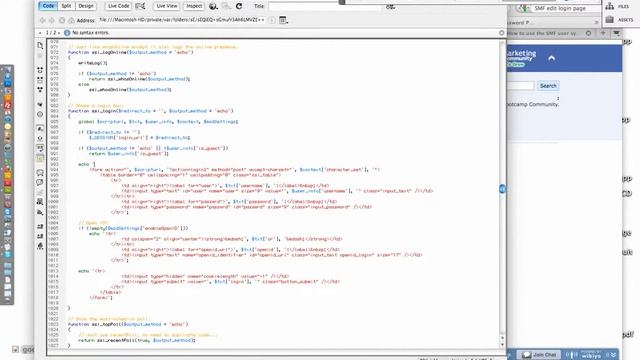Screen dimensions: 640x360
Task: Open the Format Source Code icon
Action: (40, 246)
